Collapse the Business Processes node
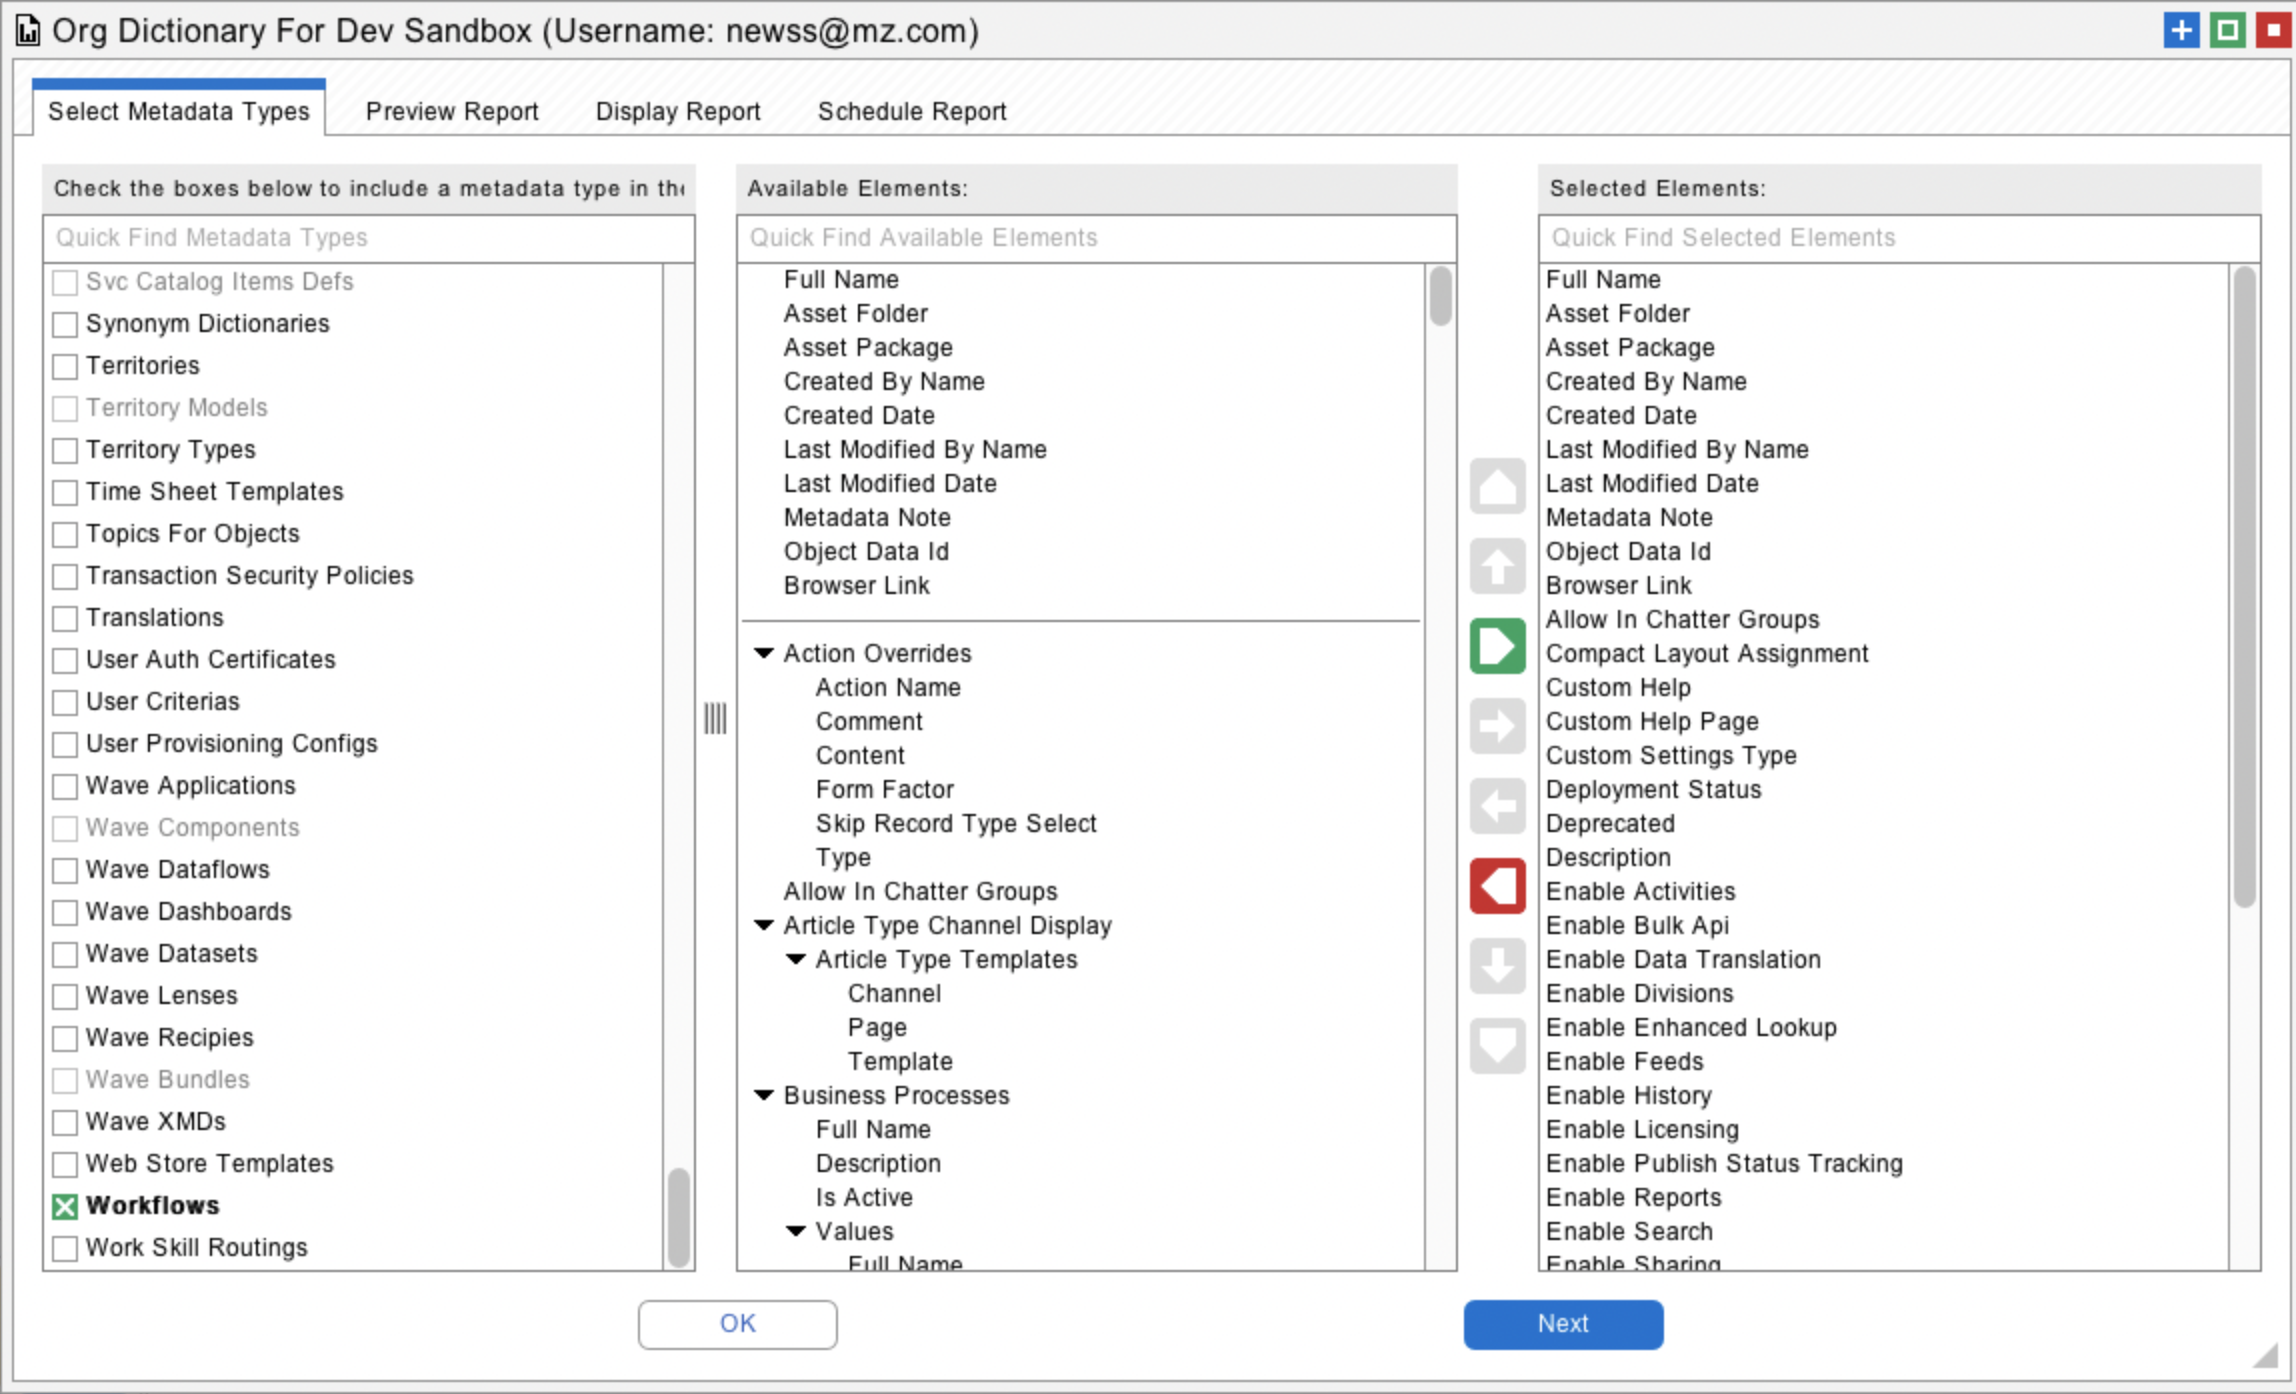This screenshot has height=1394, width=2296. click(x=764, y=1095)
